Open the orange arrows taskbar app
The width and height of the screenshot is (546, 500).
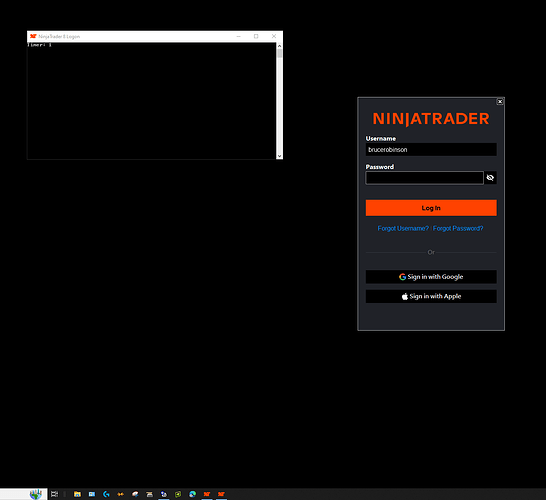click(120, 494)
